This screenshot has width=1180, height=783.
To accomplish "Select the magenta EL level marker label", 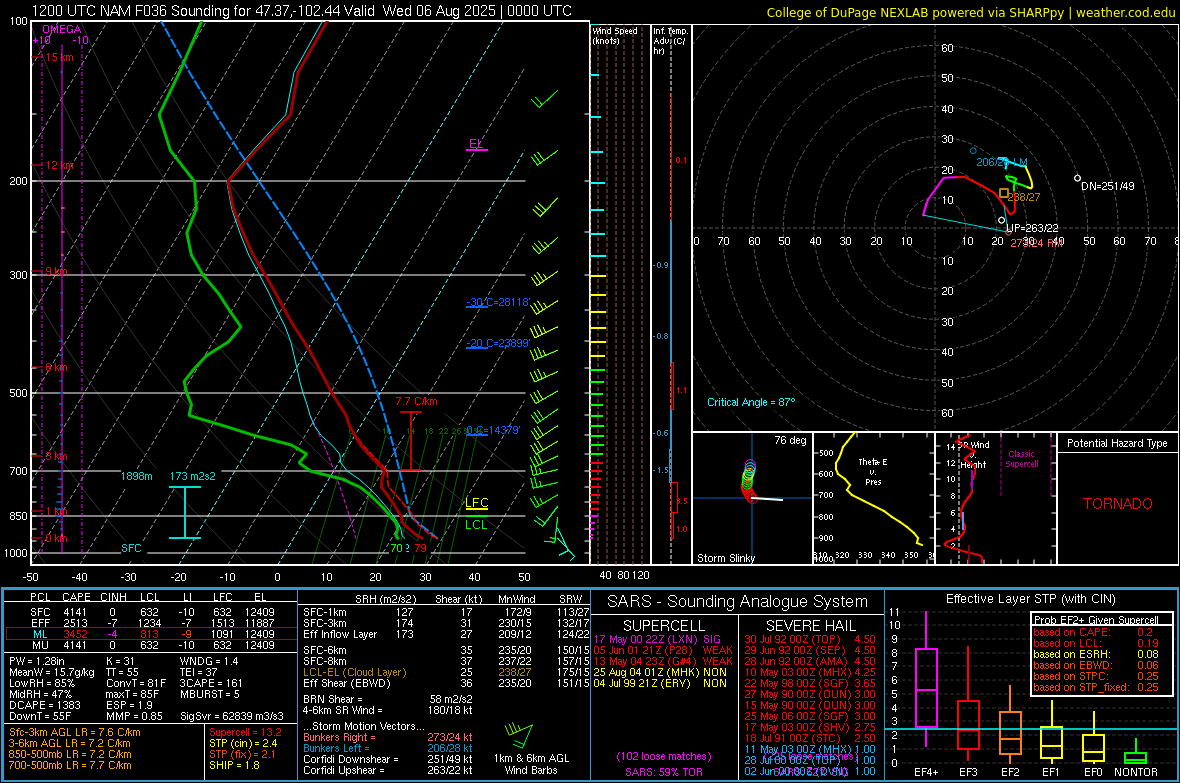I will (476, 144).
